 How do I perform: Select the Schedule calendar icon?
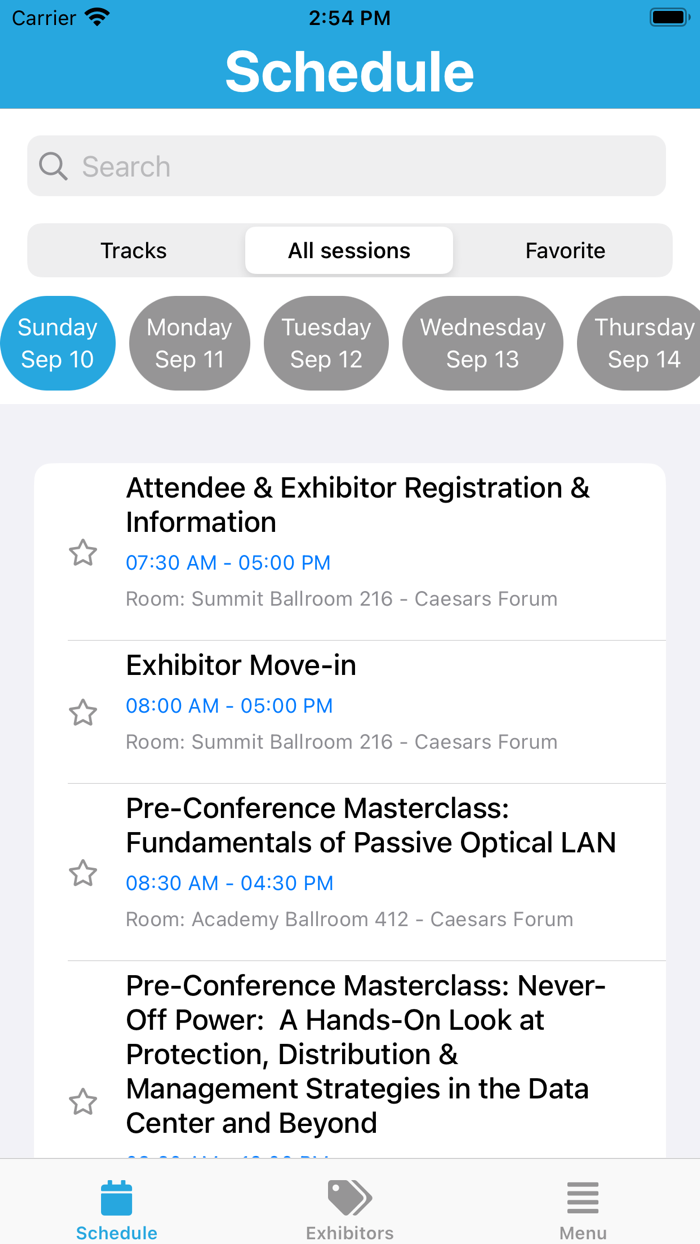(116, 1194)
